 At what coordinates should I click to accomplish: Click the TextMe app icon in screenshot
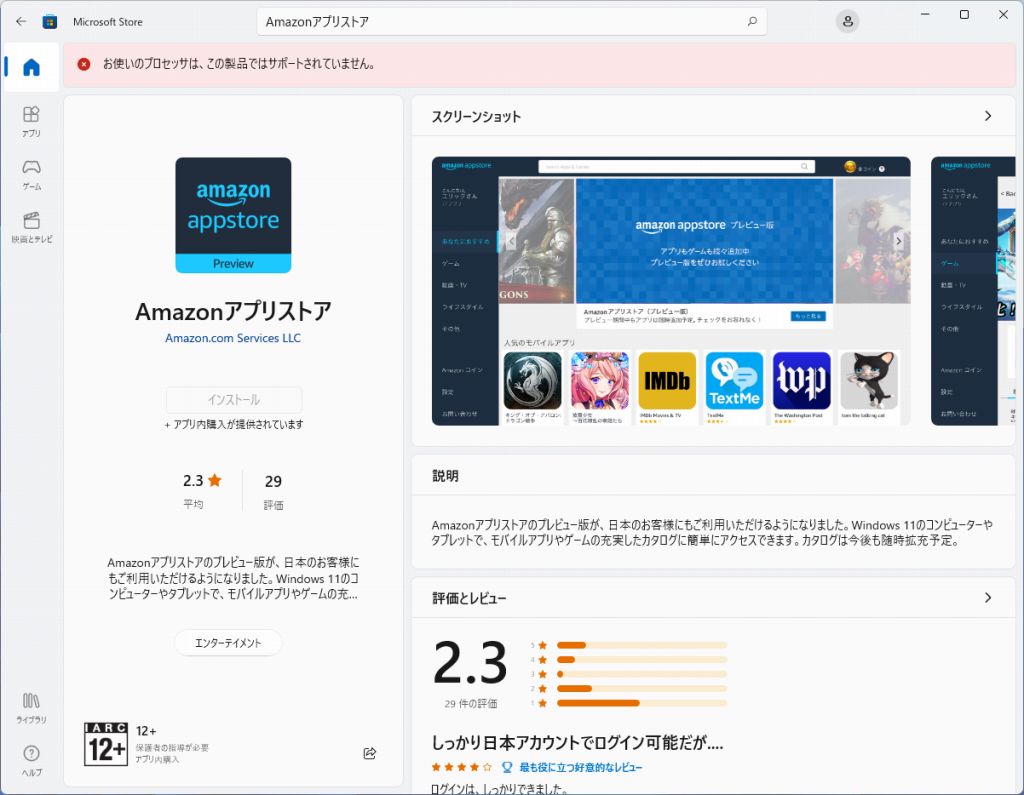point(734,381)
